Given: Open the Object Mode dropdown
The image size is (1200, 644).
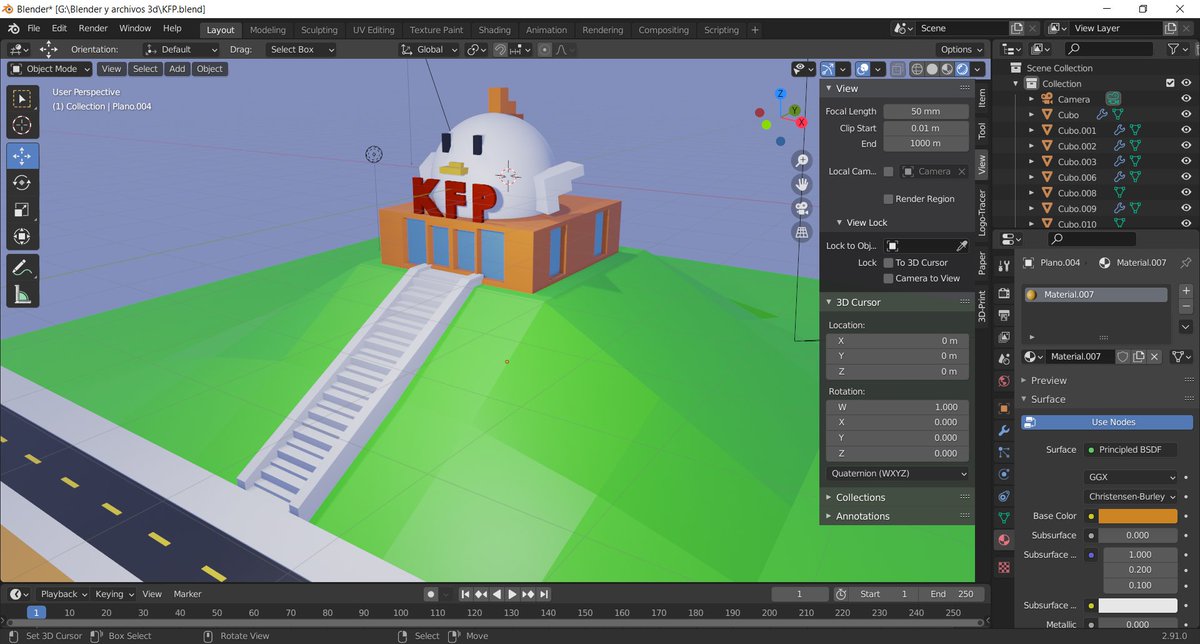Looking at the screenshot, I should (50, 69).
